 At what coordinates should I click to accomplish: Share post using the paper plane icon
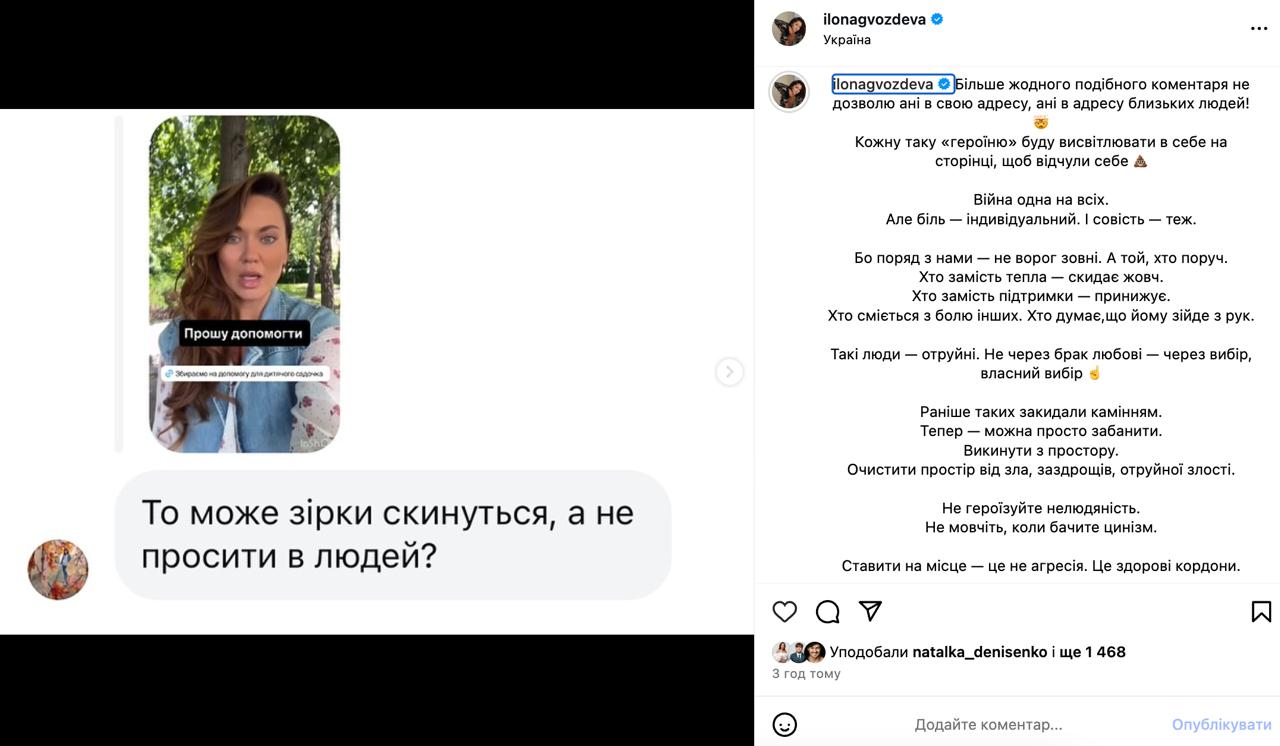click(x=870, y=611)
